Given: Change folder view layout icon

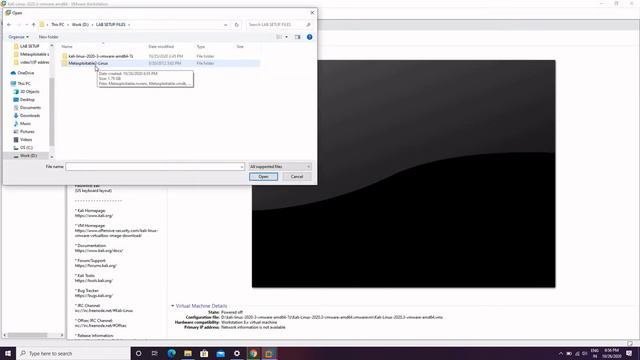Looking at the screenshot, I should [279, 37].
